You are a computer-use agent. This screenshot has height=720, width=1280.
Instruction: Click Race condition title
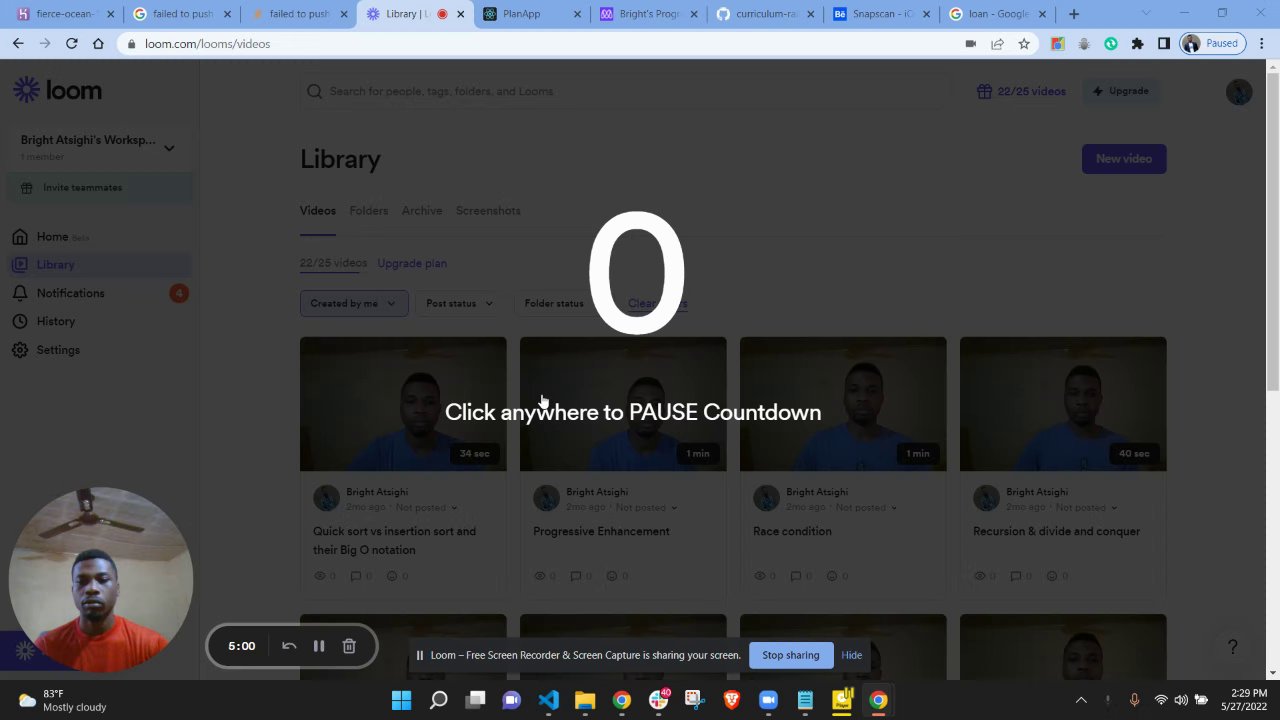click(x=792, y=531)
